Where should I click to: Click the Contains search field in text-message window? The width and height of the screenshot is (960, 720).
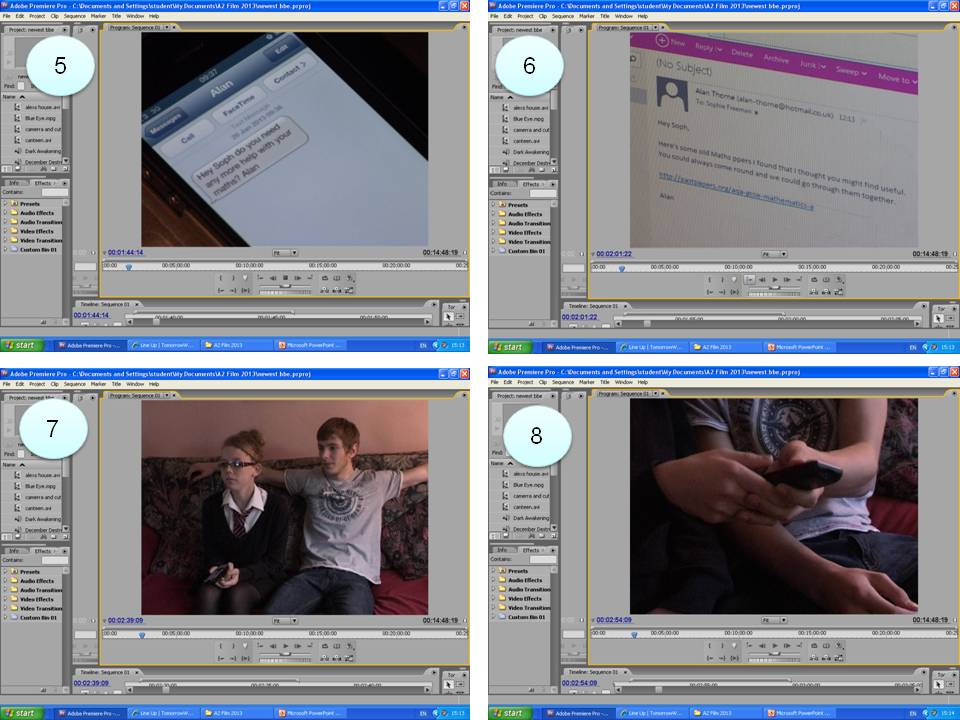click(x=54, y=192)
